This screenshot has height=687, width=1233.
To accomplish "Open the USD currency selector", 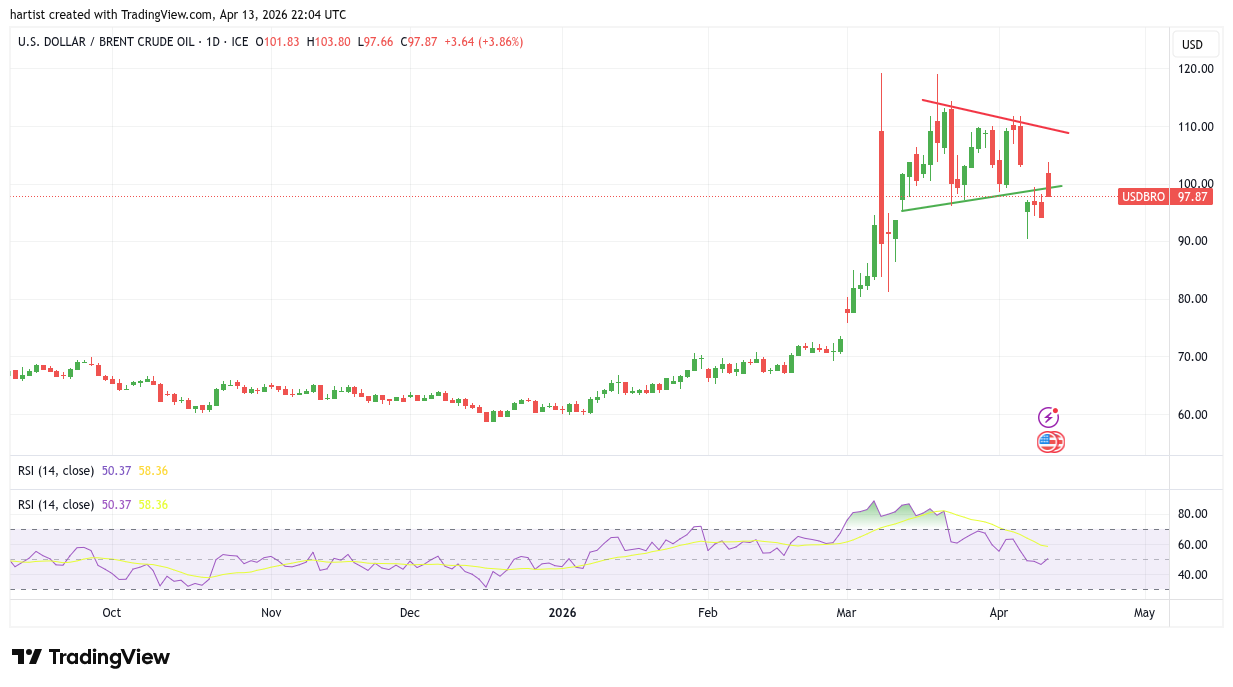I will [x=1194, y=44].
